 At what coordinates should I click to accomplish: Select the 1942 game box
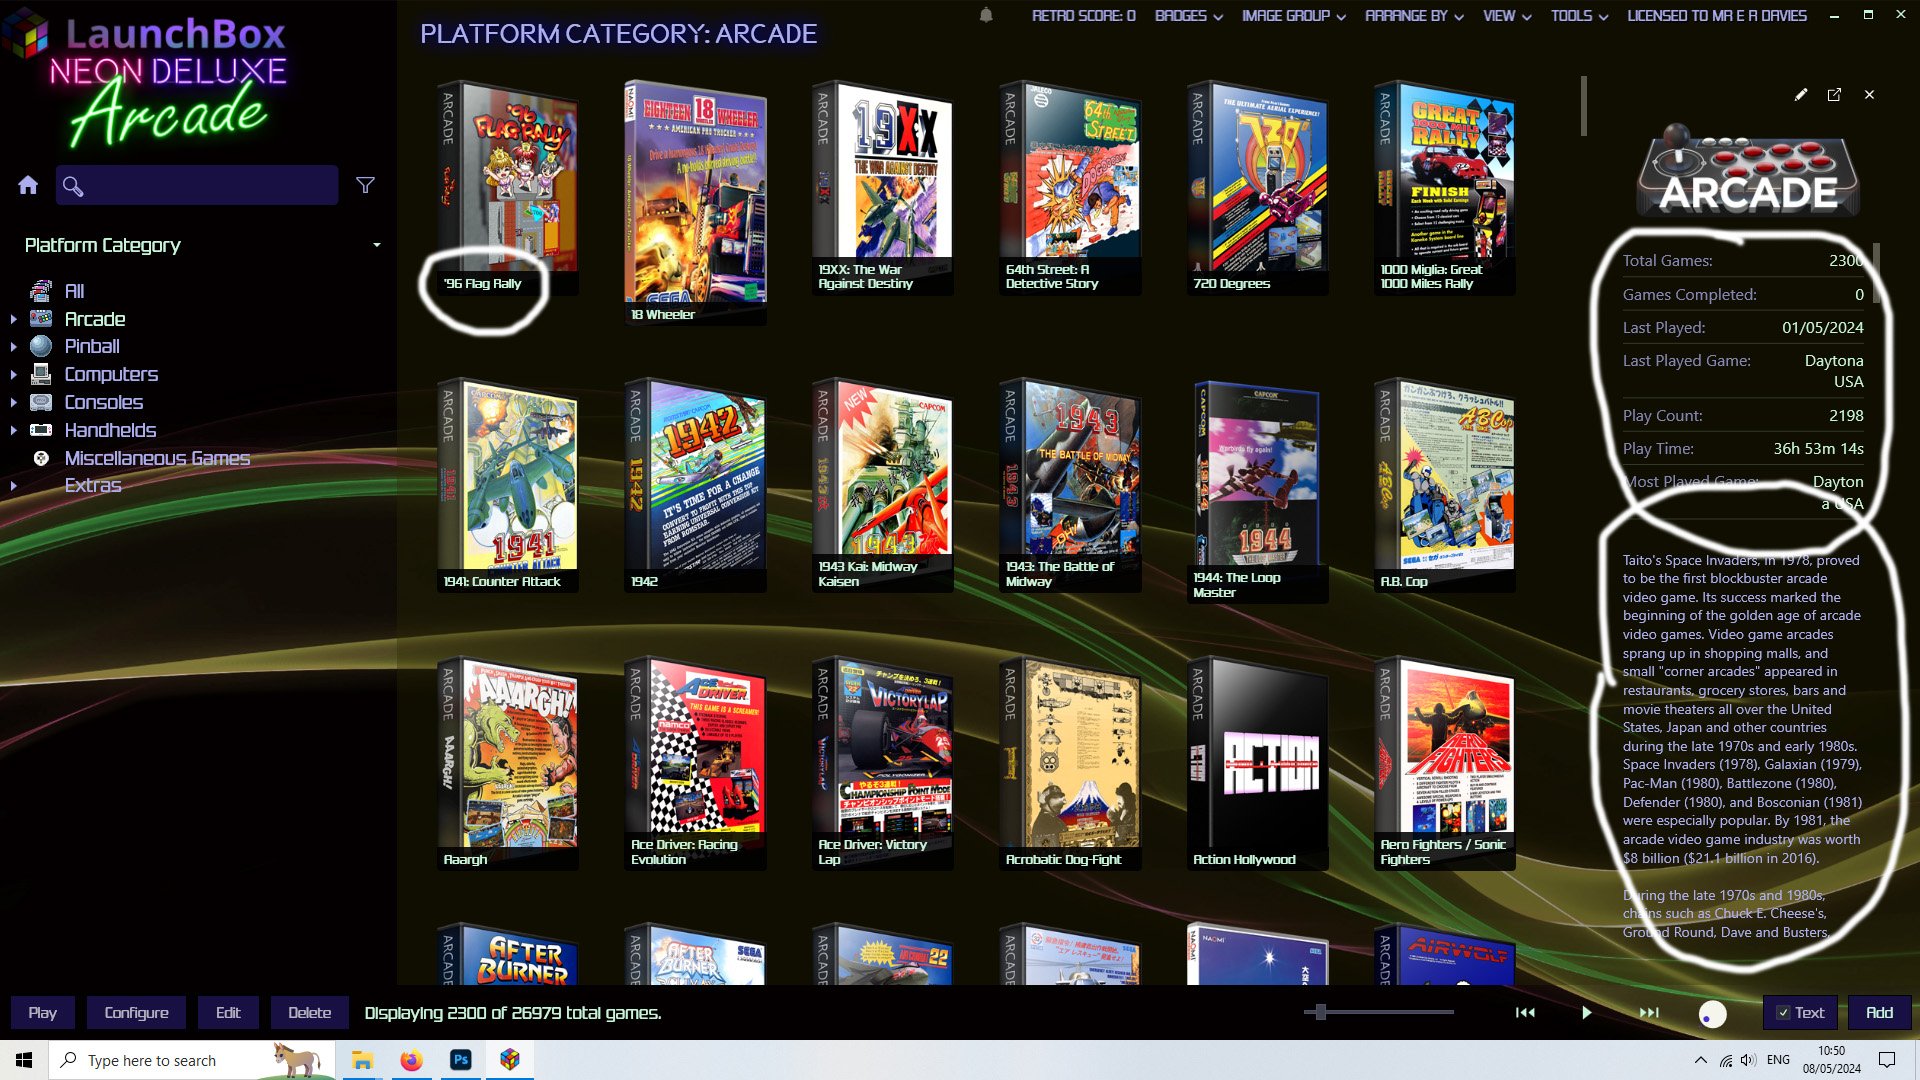click(x=695, y=485)
